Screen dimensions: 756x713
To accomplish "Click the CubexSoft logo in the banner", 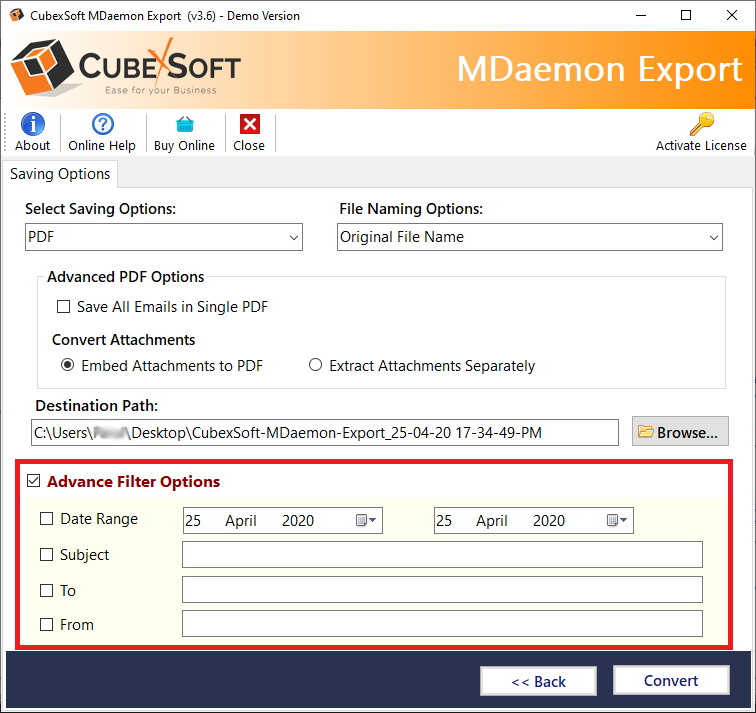I will pos(126,68).
